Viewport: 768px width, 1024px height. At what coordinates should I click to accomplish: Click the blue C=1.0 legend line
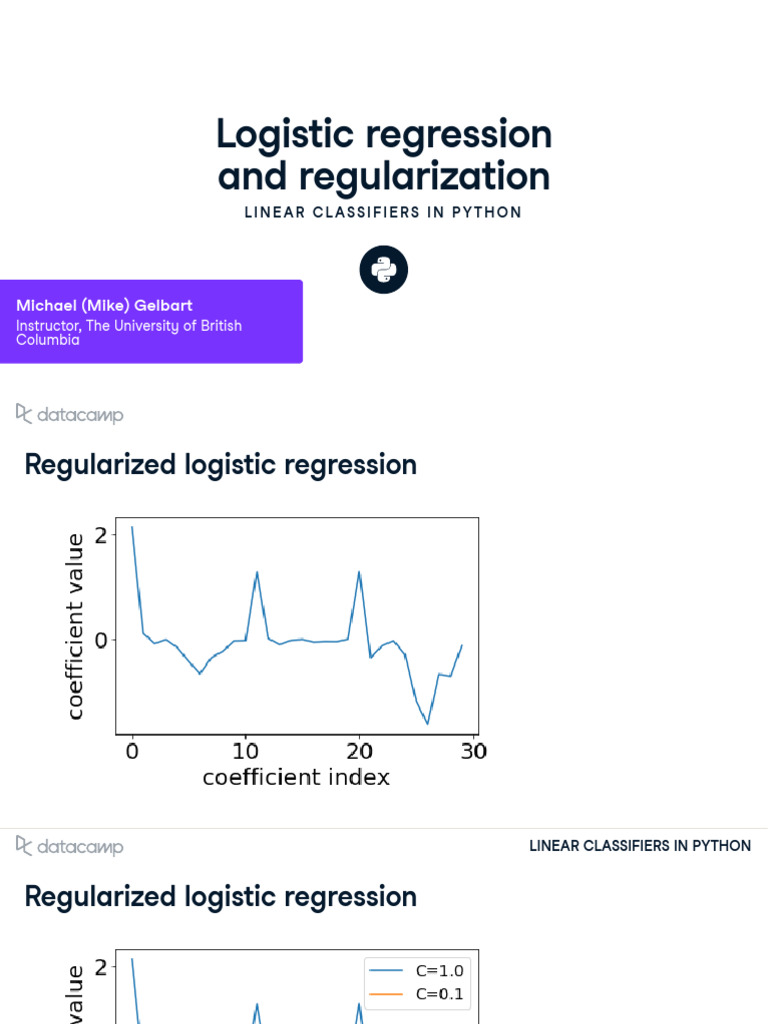pyautogui.click(x=386, y=971)
